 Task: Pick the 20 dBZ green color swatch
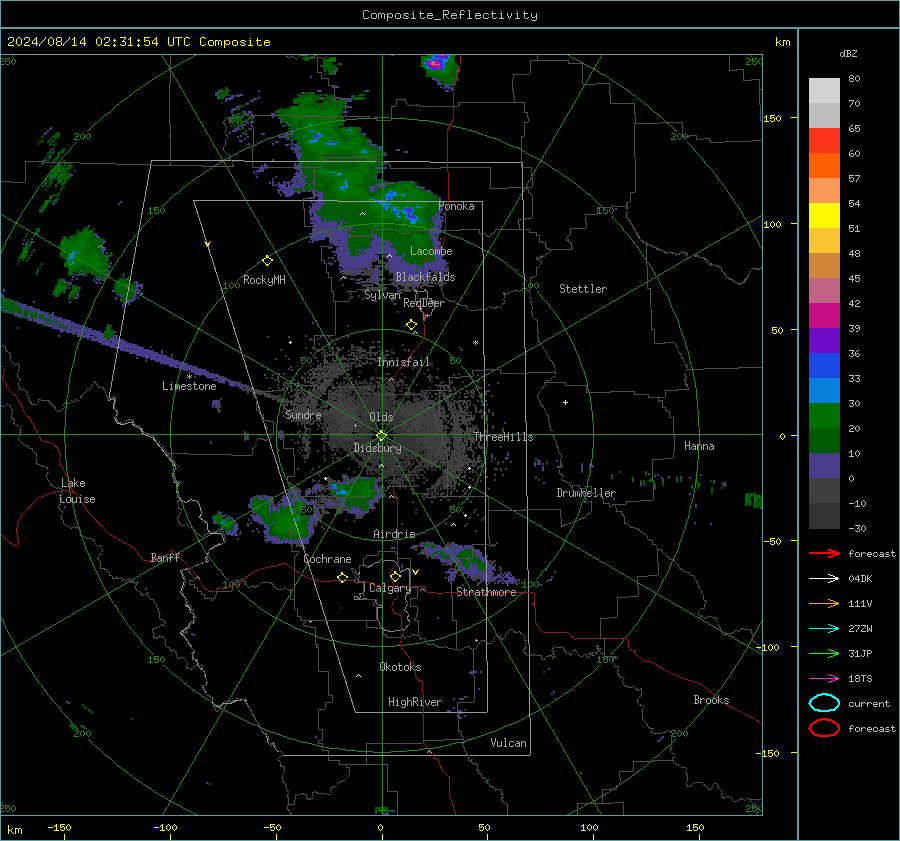tap(824, 440)
